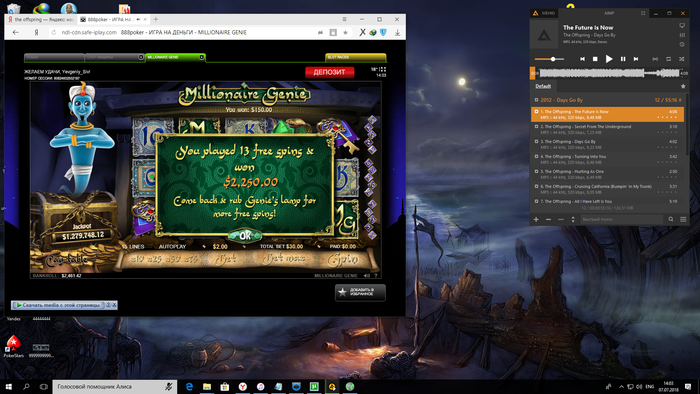Play the track in AIMP

pyautogui.click(x=608, y=59)
